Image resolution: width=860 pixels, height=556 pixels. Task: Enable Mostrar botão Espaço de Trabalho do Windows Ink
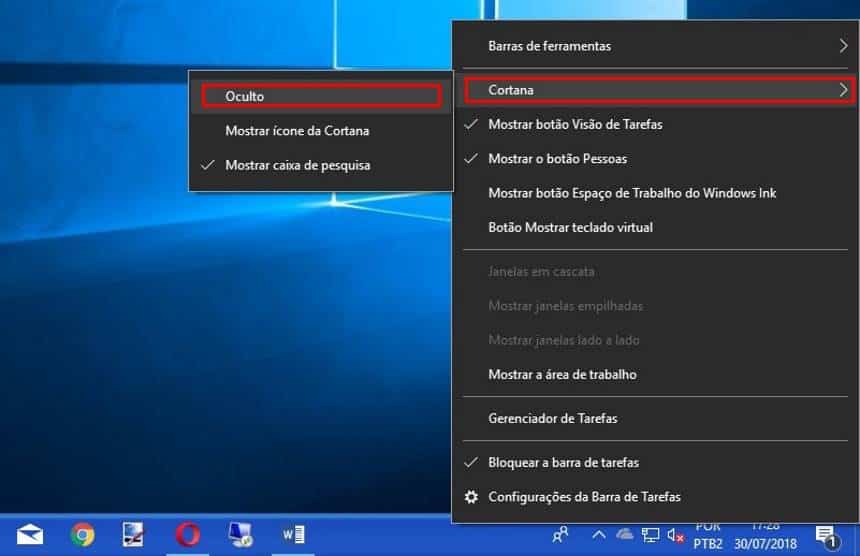655,193
